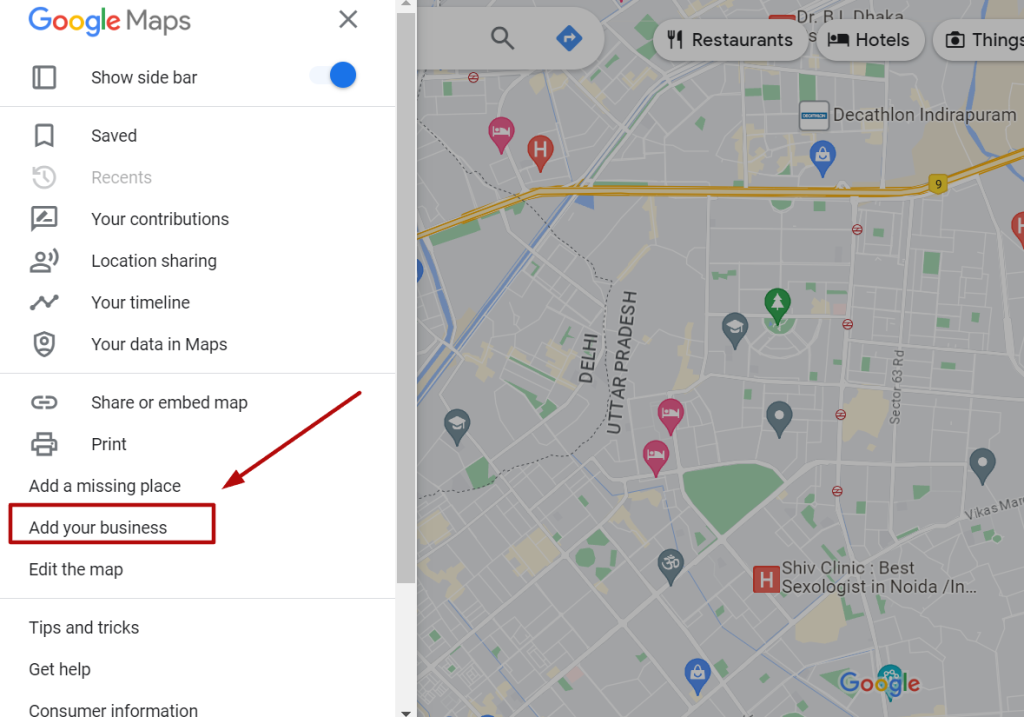Select Edit the map option
The image size is (1024, 717).
[76, 569]
